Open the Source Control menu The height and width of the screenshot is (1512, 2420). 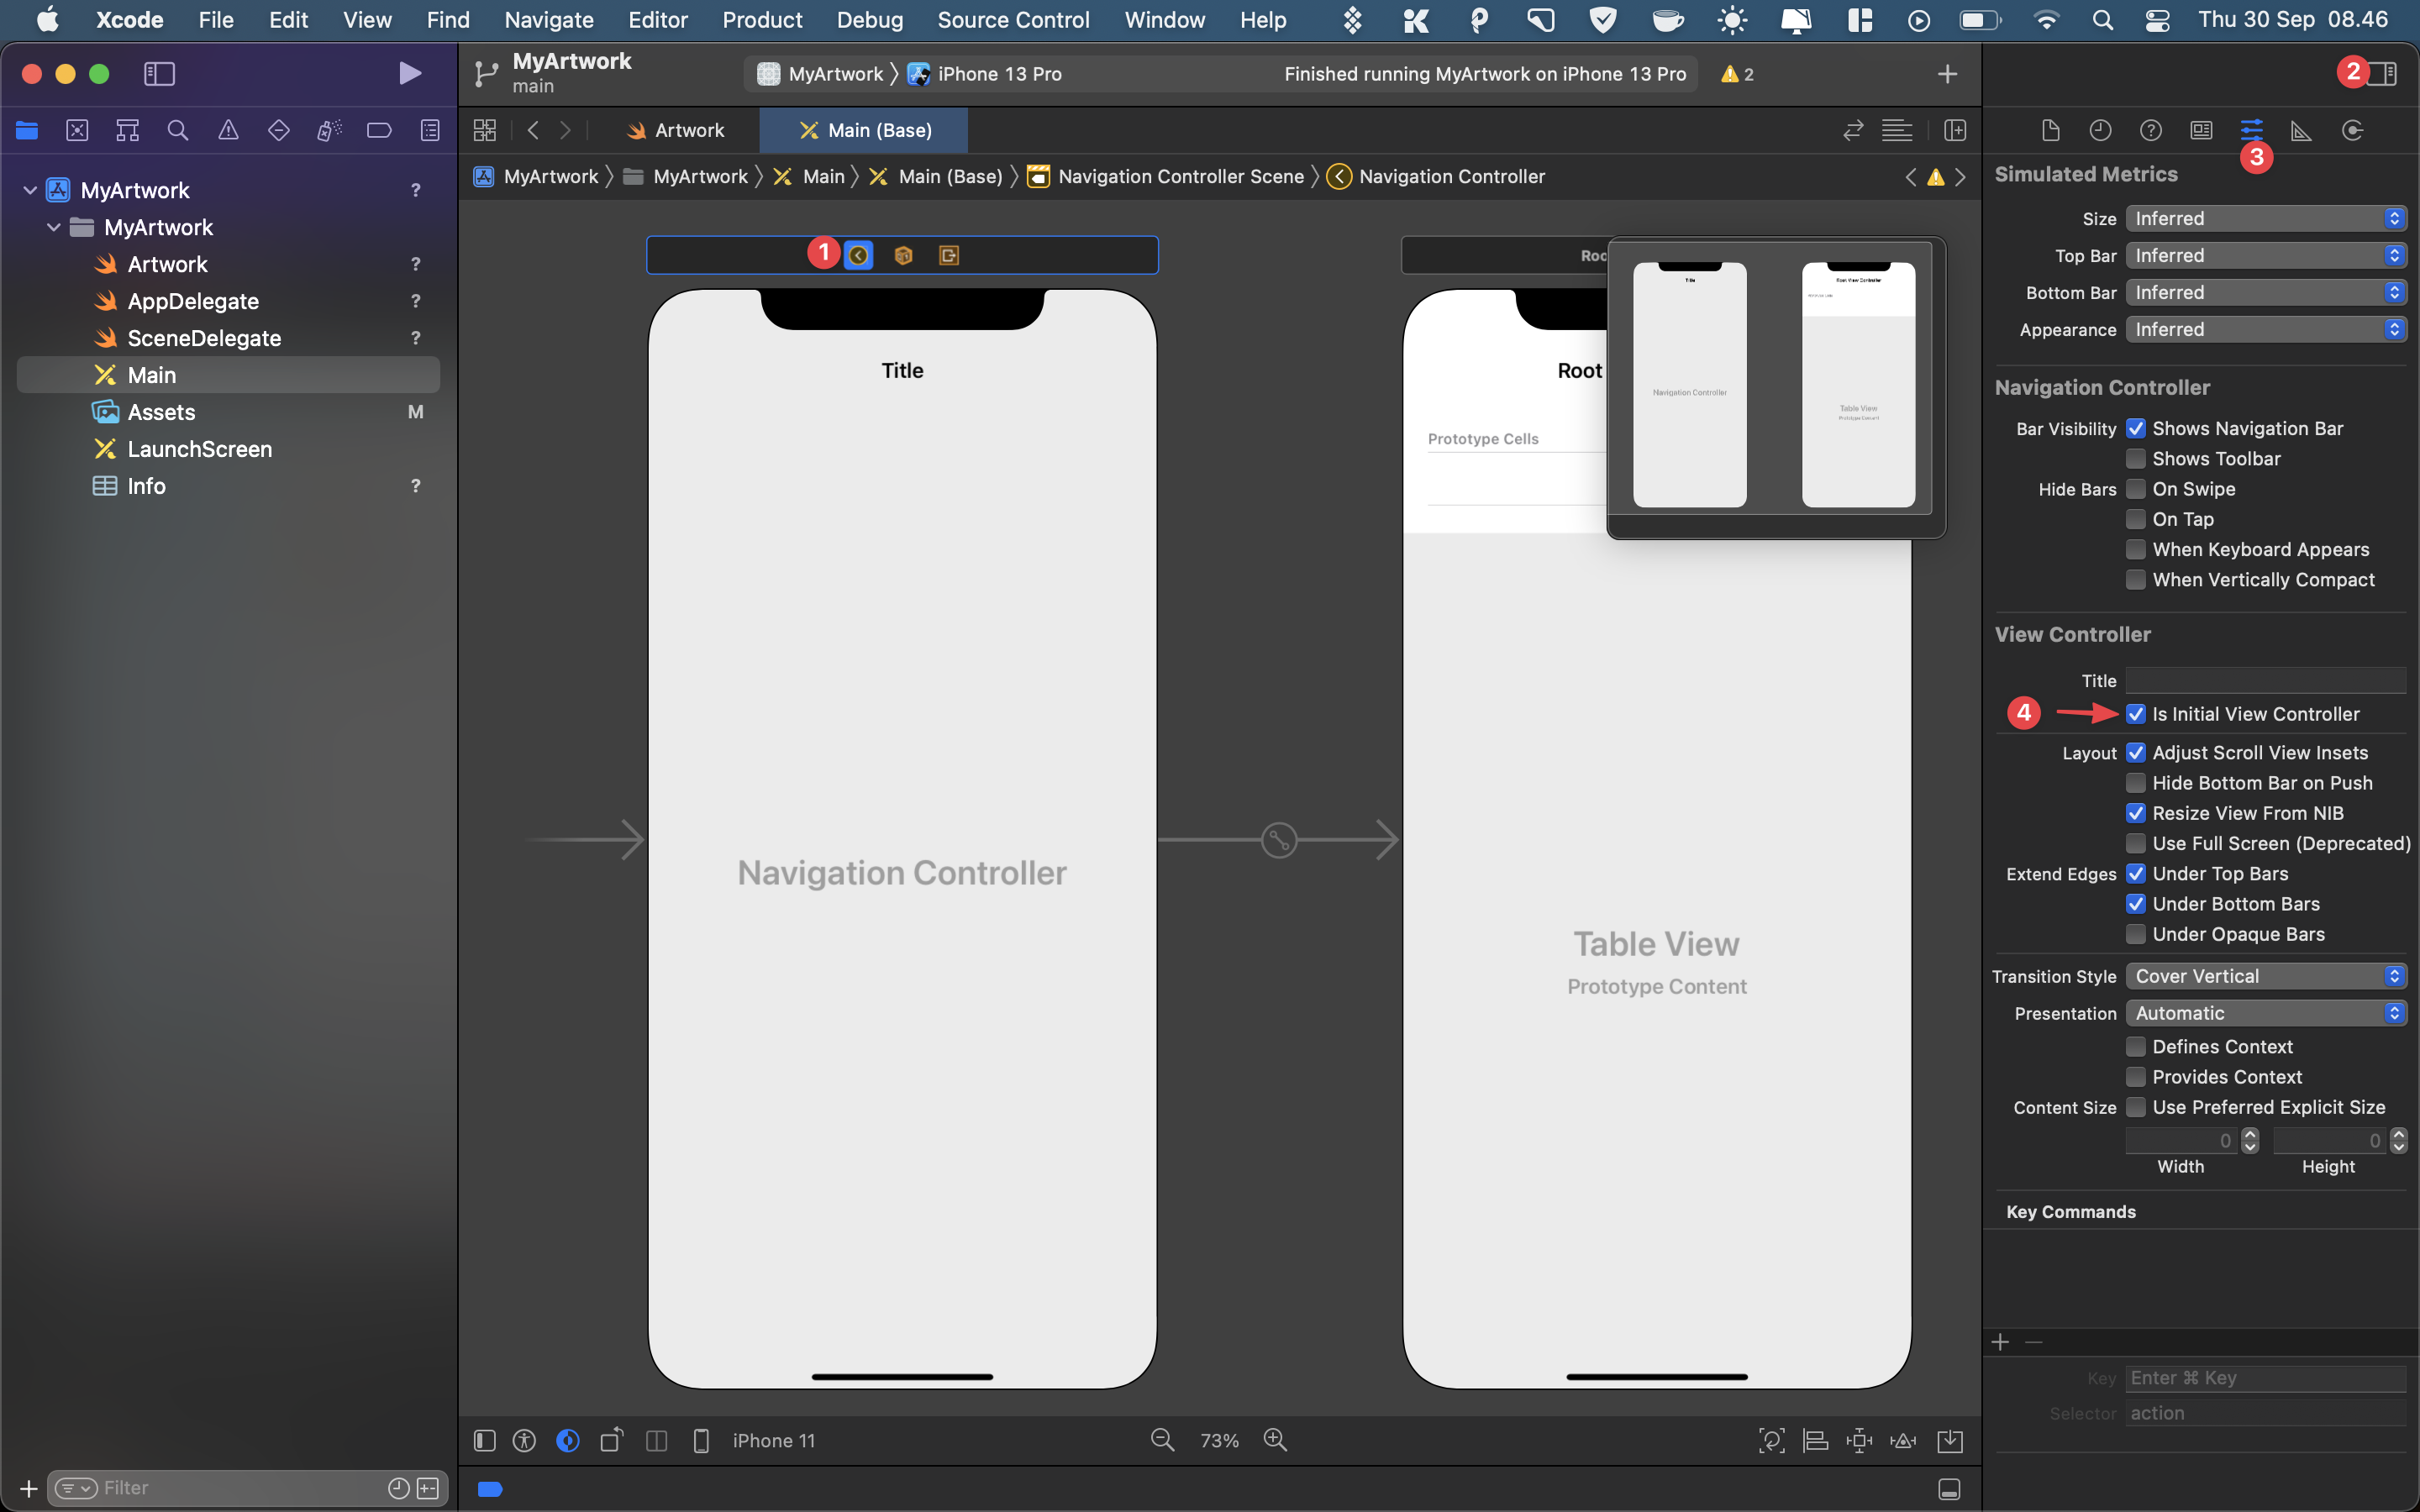pos(1013,20)
